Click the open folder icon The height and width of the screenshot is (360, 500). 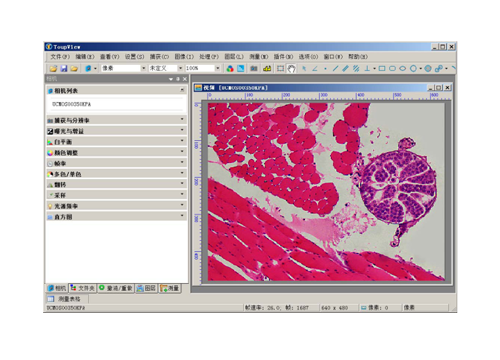tap(53, 68)
